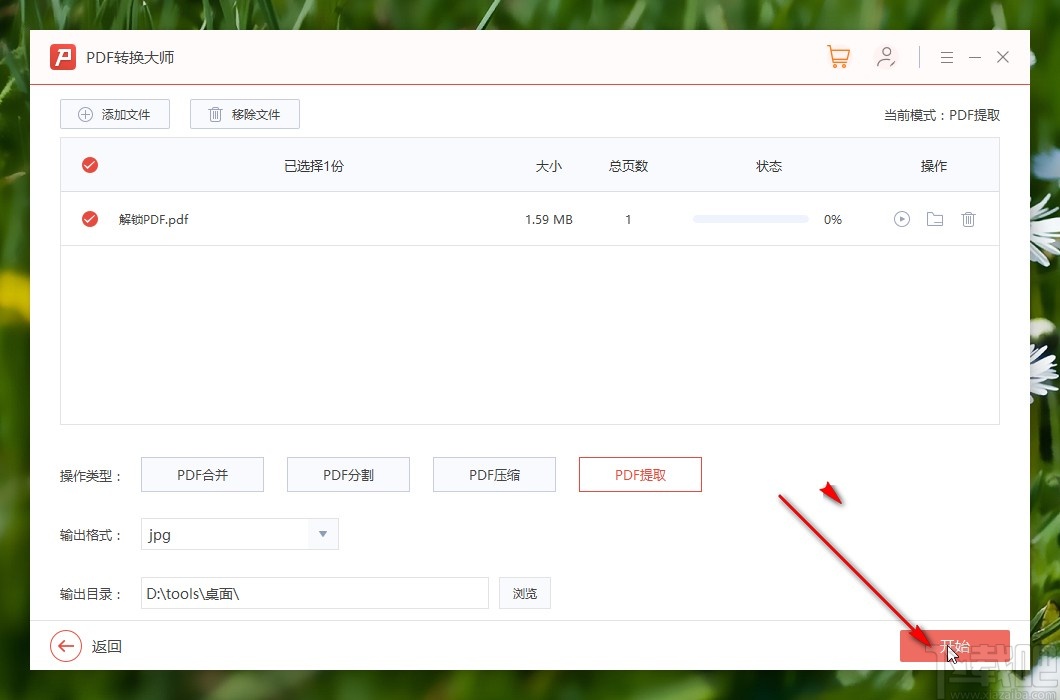Click the 浏览 browse button

point(524,593)
